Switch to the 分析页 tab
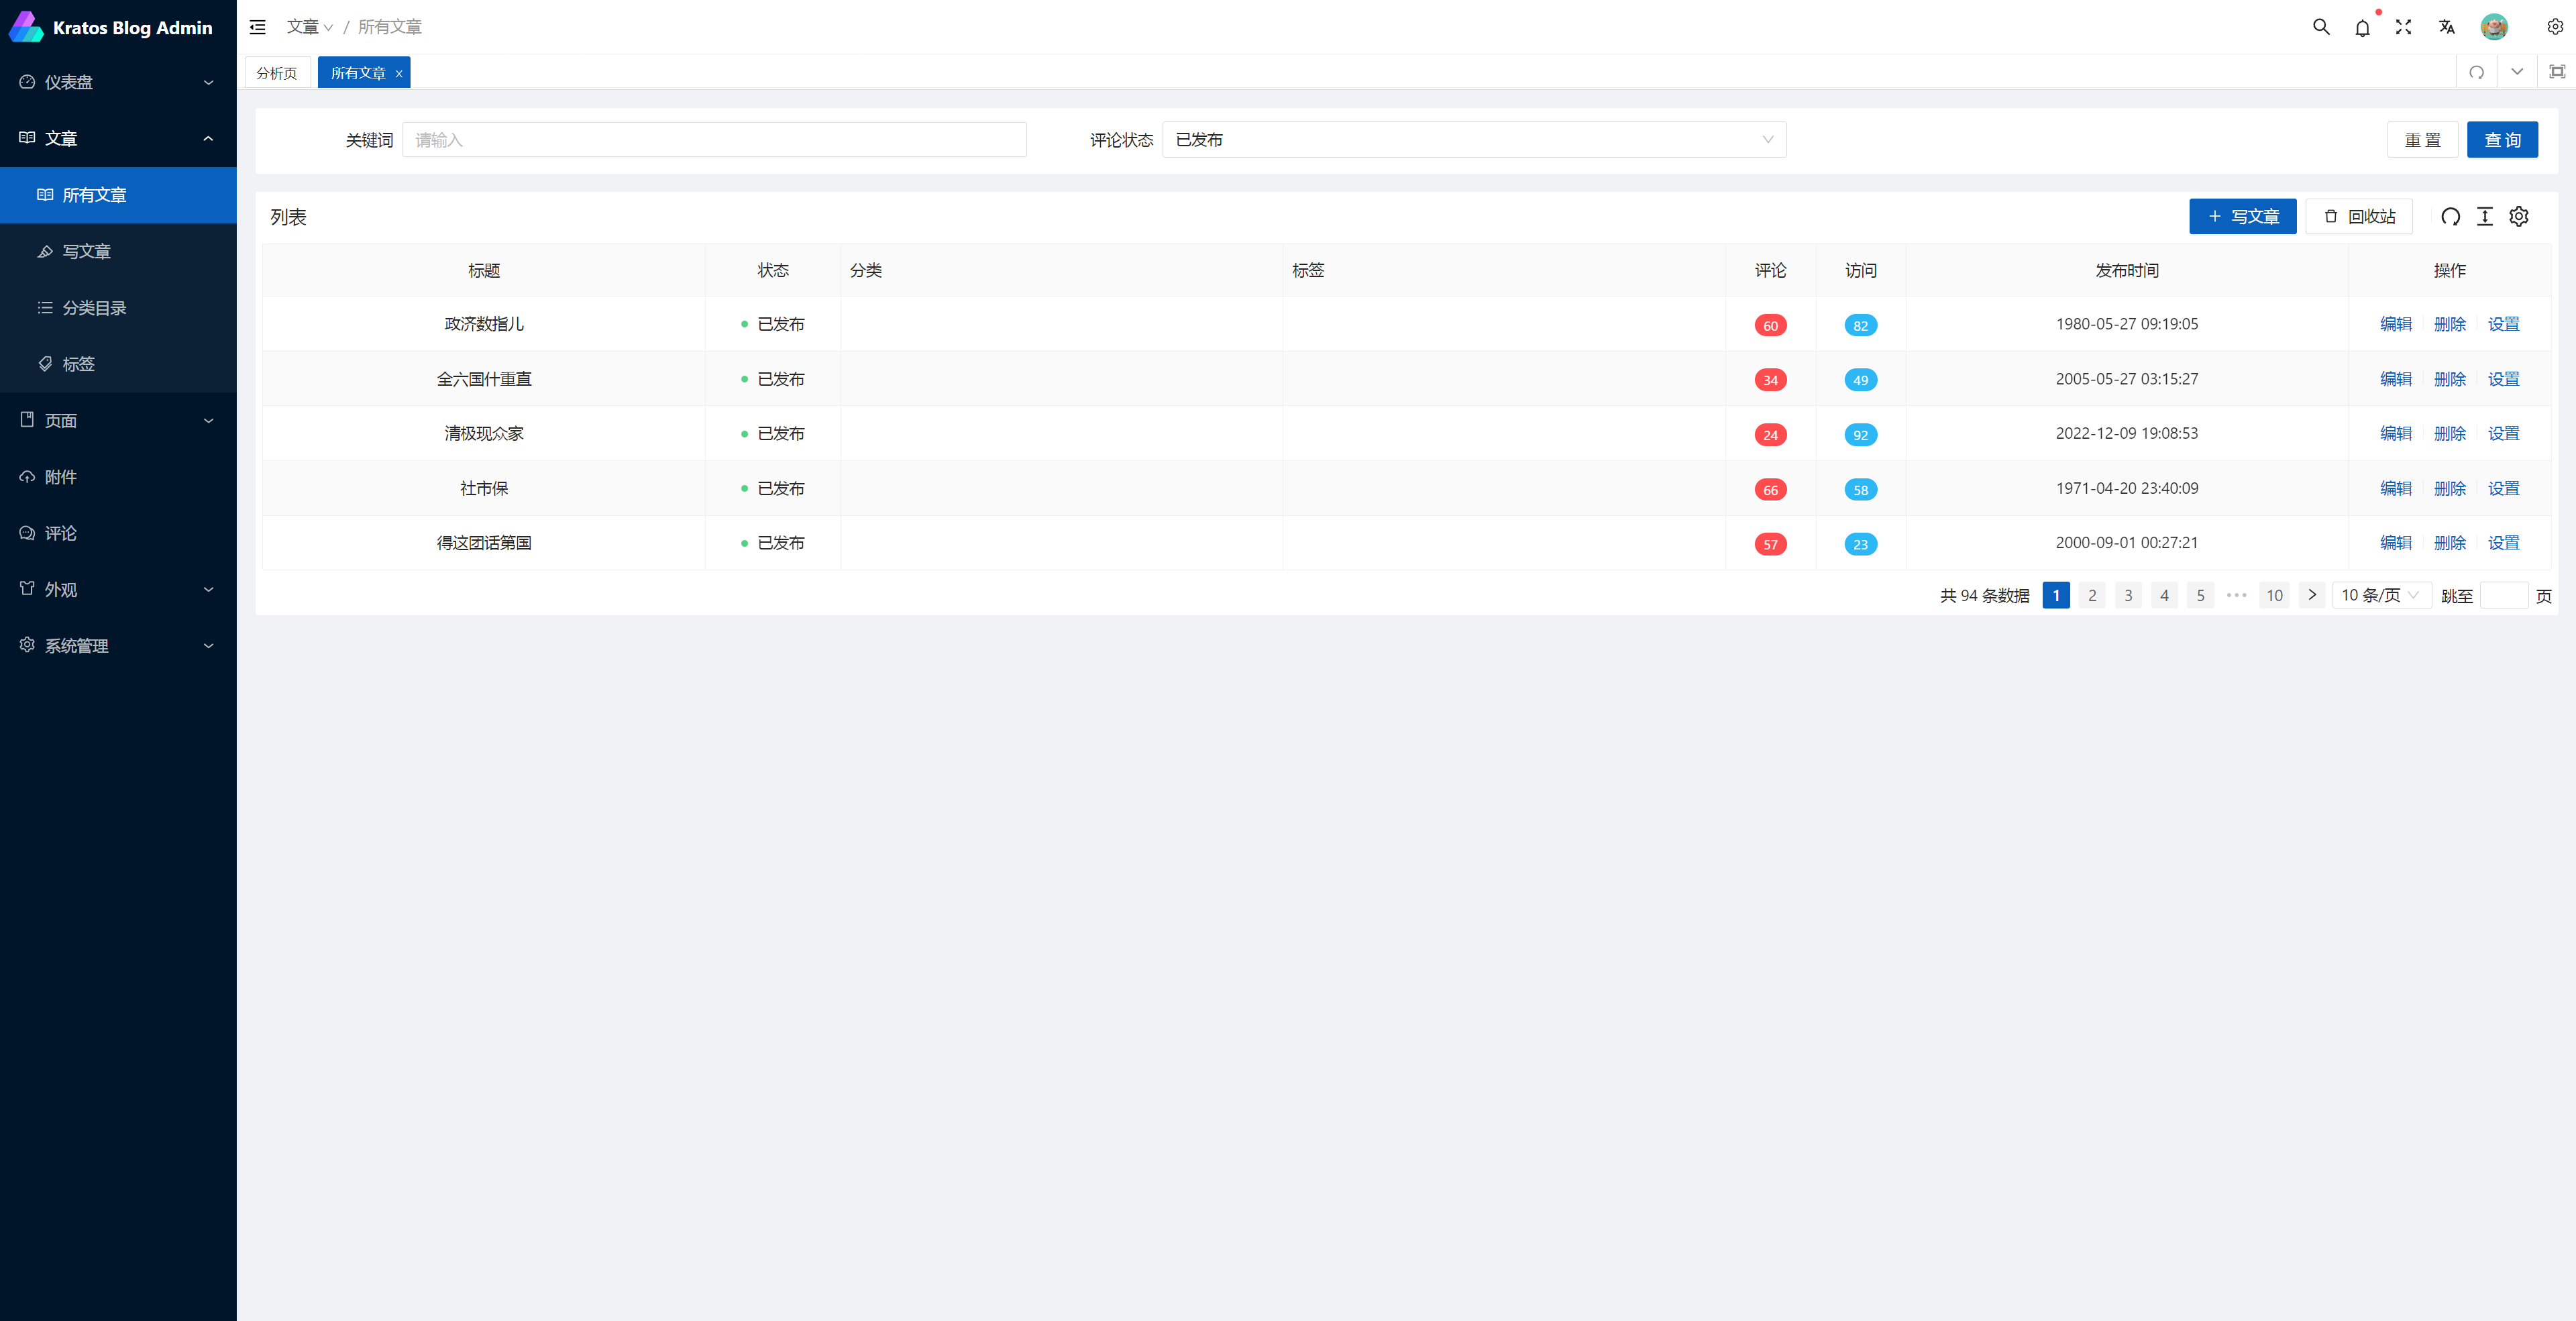Image resolution: width=2576 pixels, height=1321 pixels. 276,73
